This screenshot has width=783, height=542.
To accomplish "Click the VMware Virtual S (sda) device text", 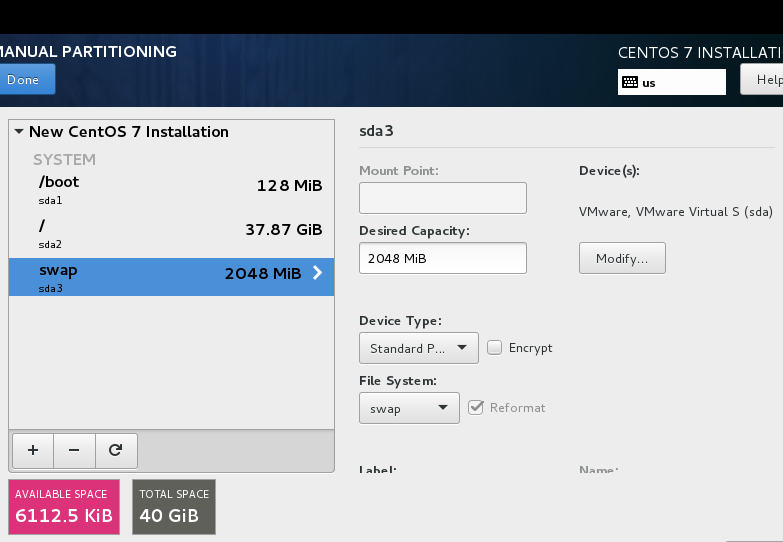I will tap(676, 212).
